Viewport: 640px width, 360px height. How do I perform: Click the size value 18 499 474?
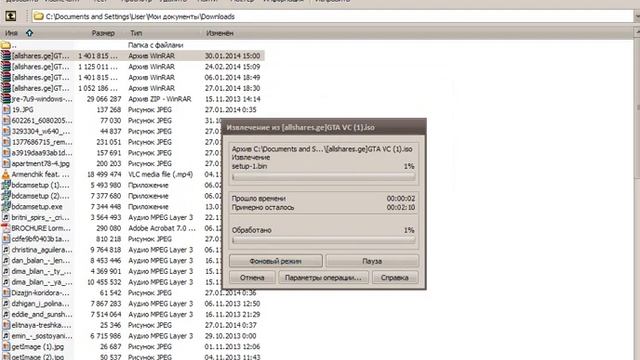coord(104,174)
